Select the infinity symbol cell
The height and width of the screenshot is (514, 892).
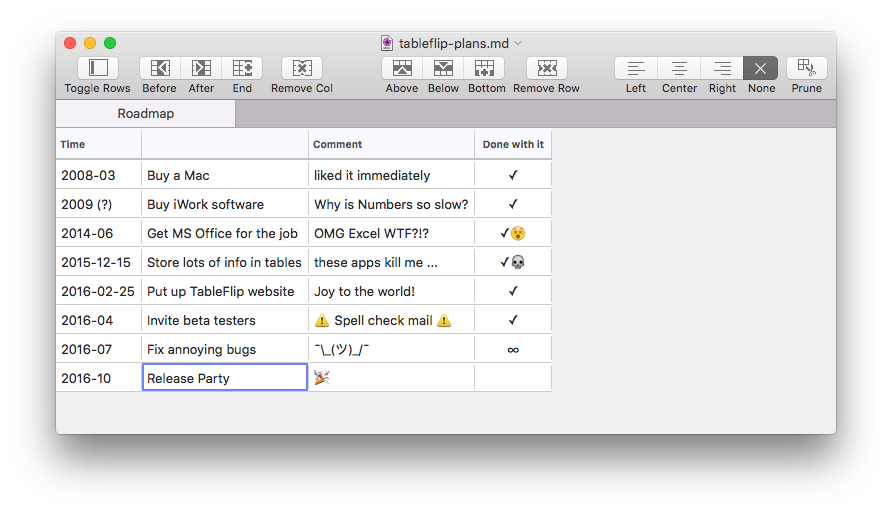tap(513, 349)
